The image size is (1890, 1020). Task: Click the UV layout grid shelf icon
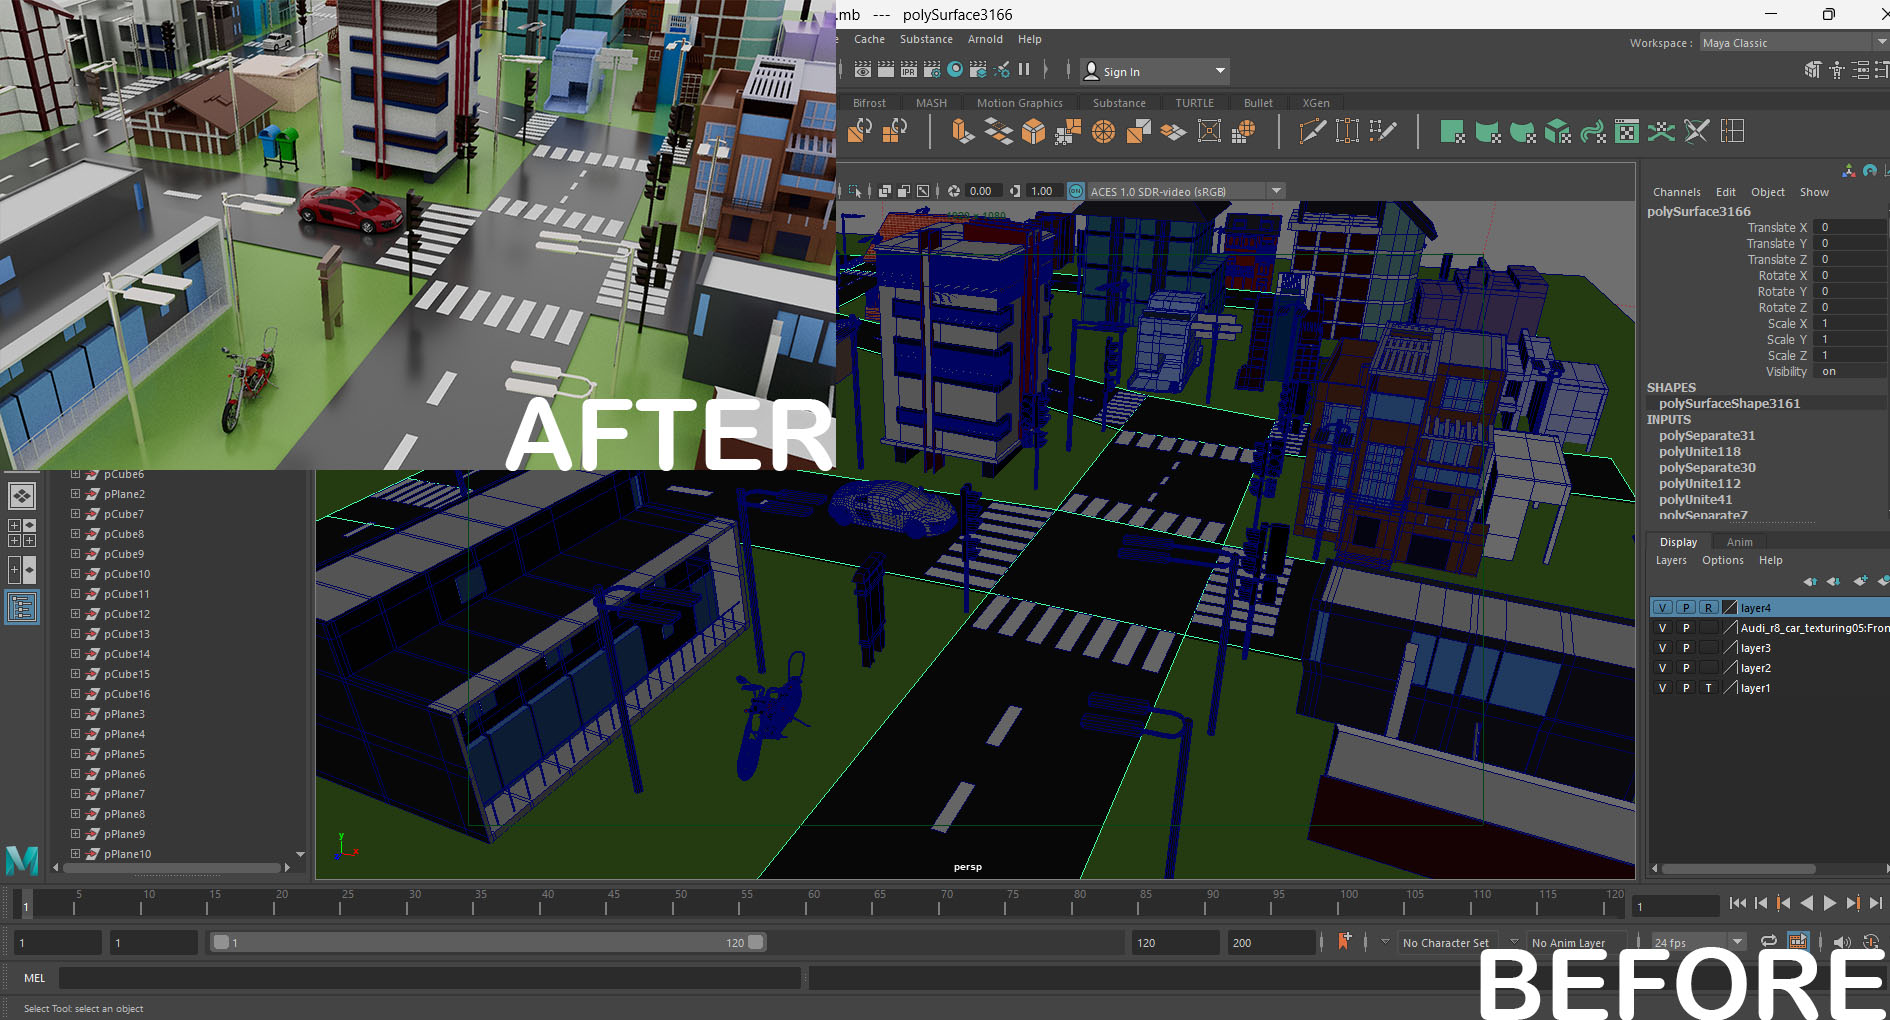pos(1732,131)
